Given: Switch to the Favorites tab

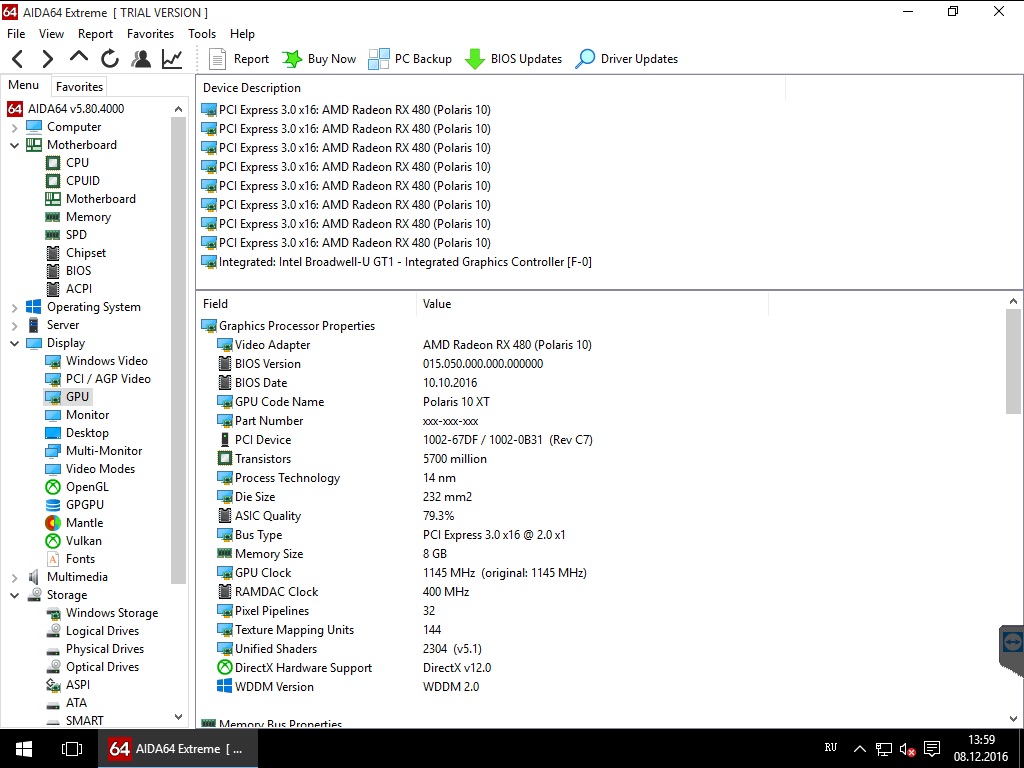Looking at the screenshot, I should point(79,86).
